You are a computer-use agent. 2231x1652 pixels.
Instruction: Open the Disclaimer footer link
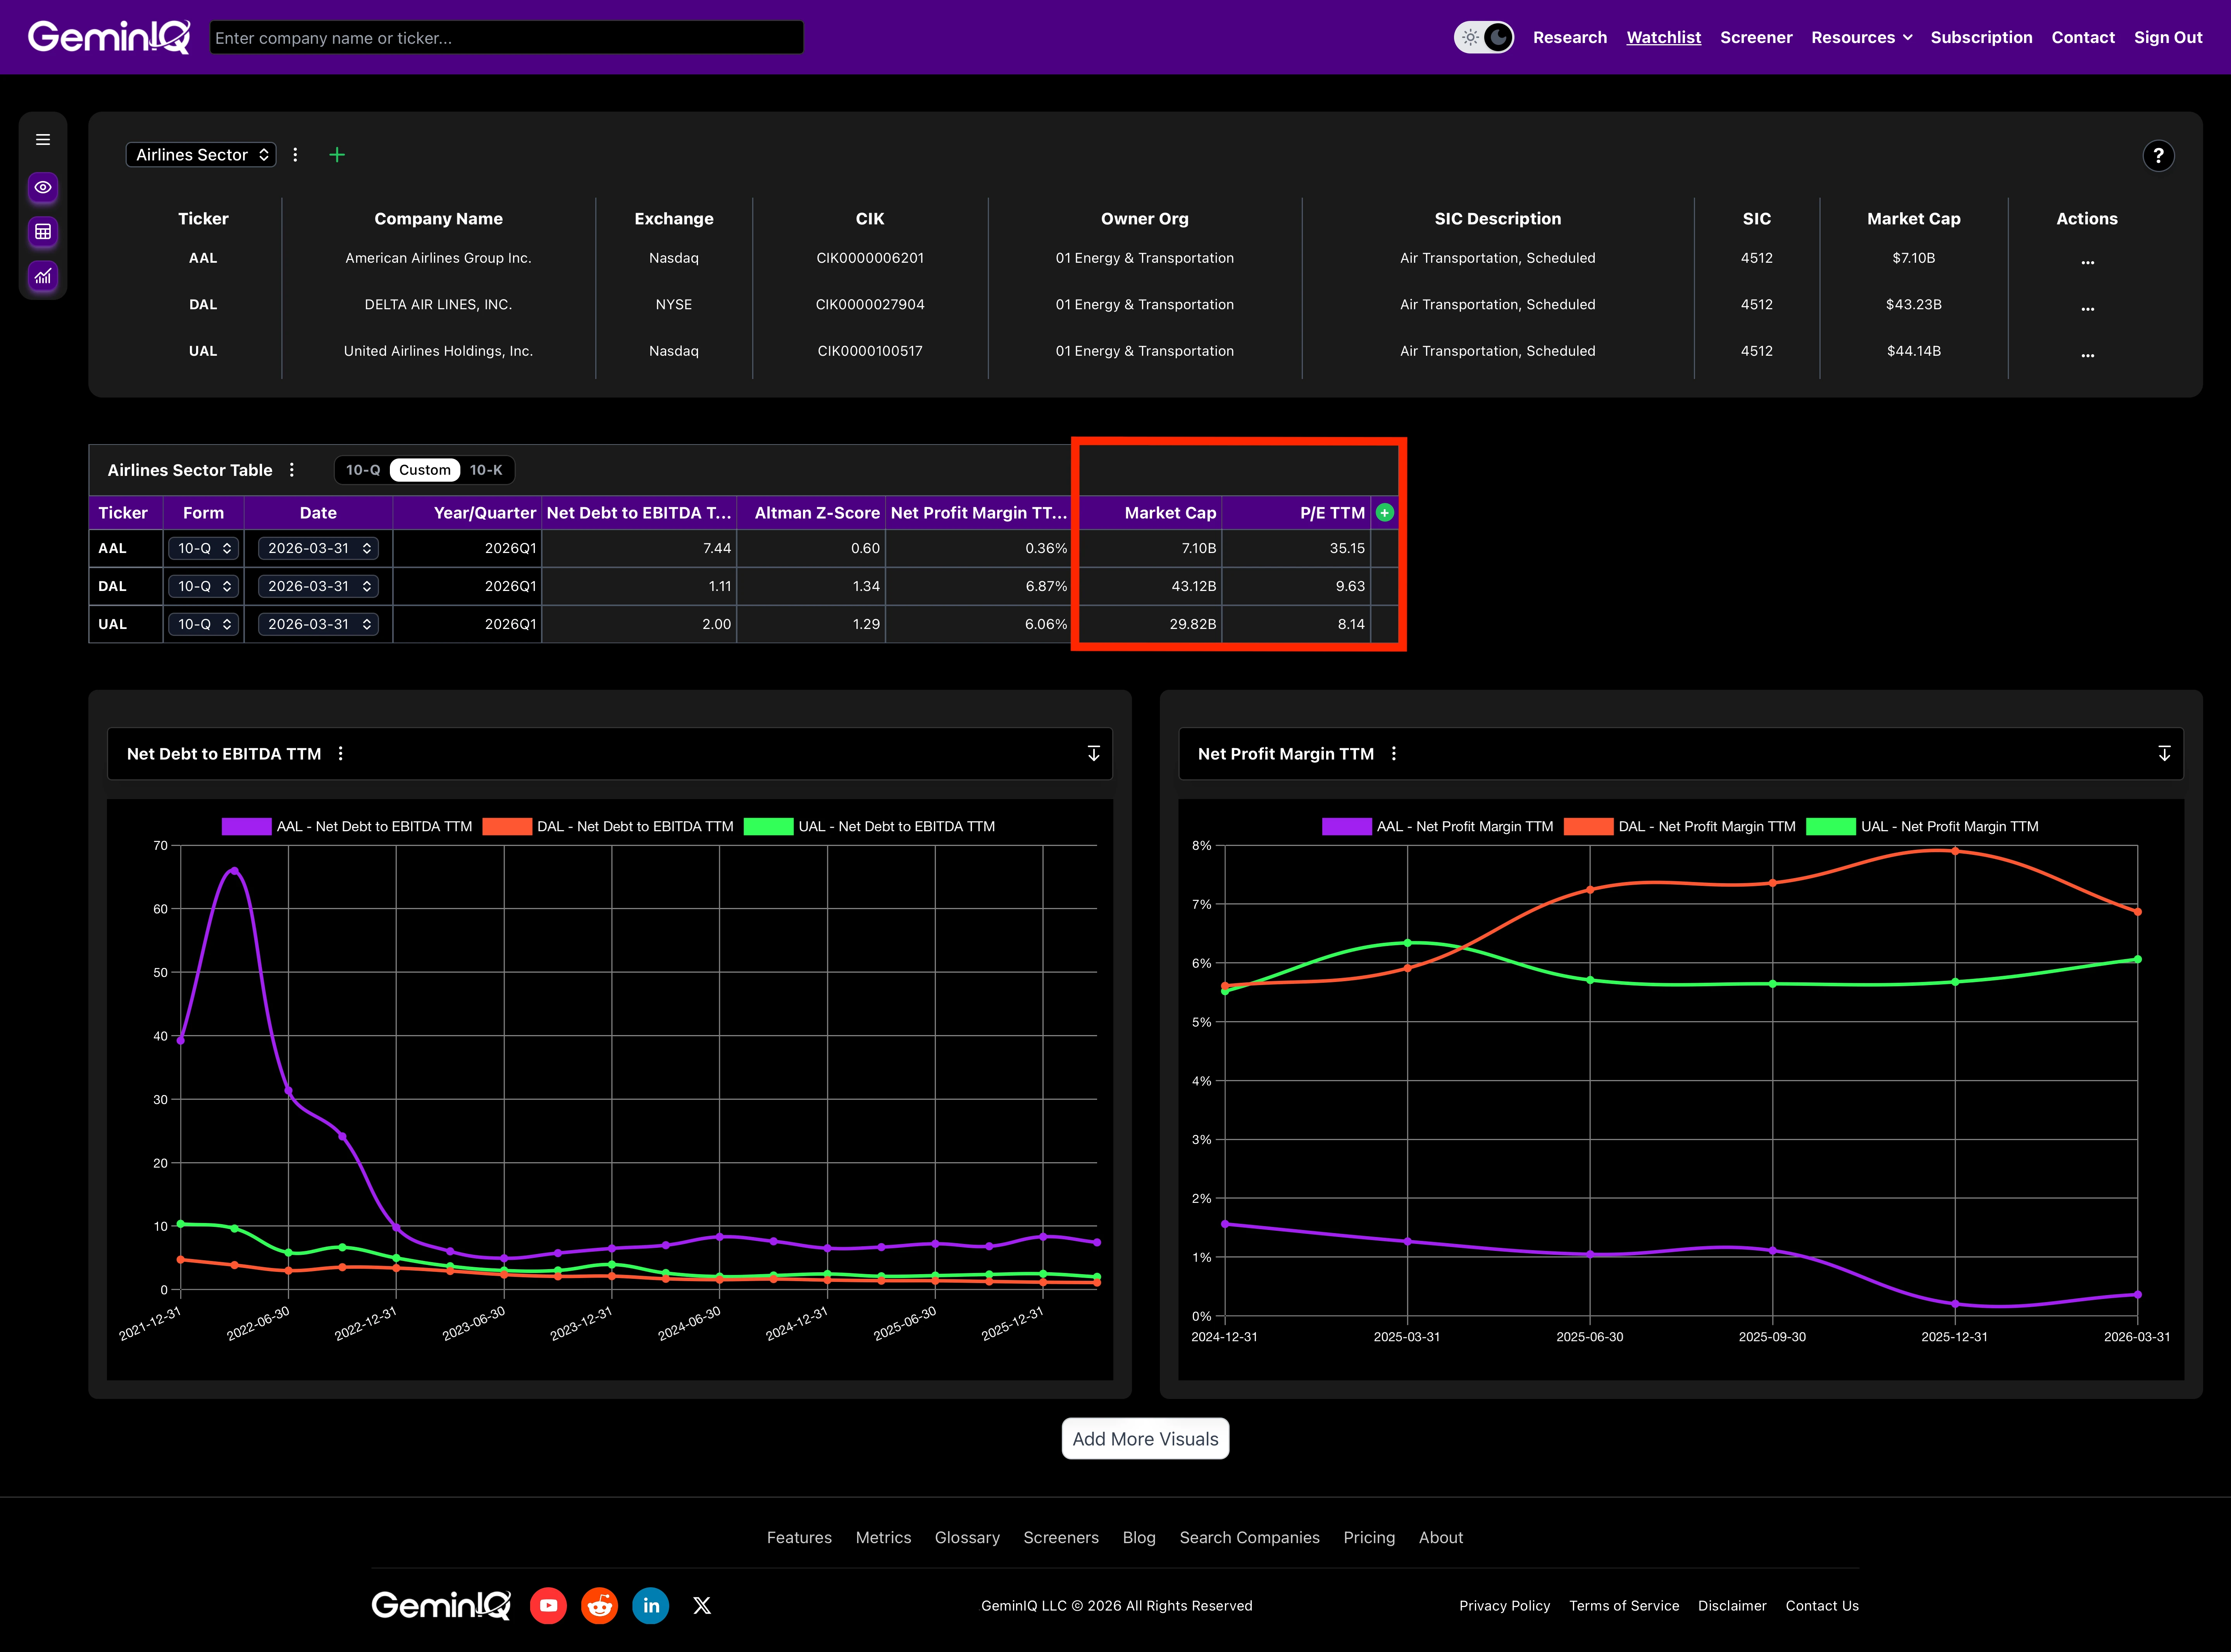point(1732,1606)
